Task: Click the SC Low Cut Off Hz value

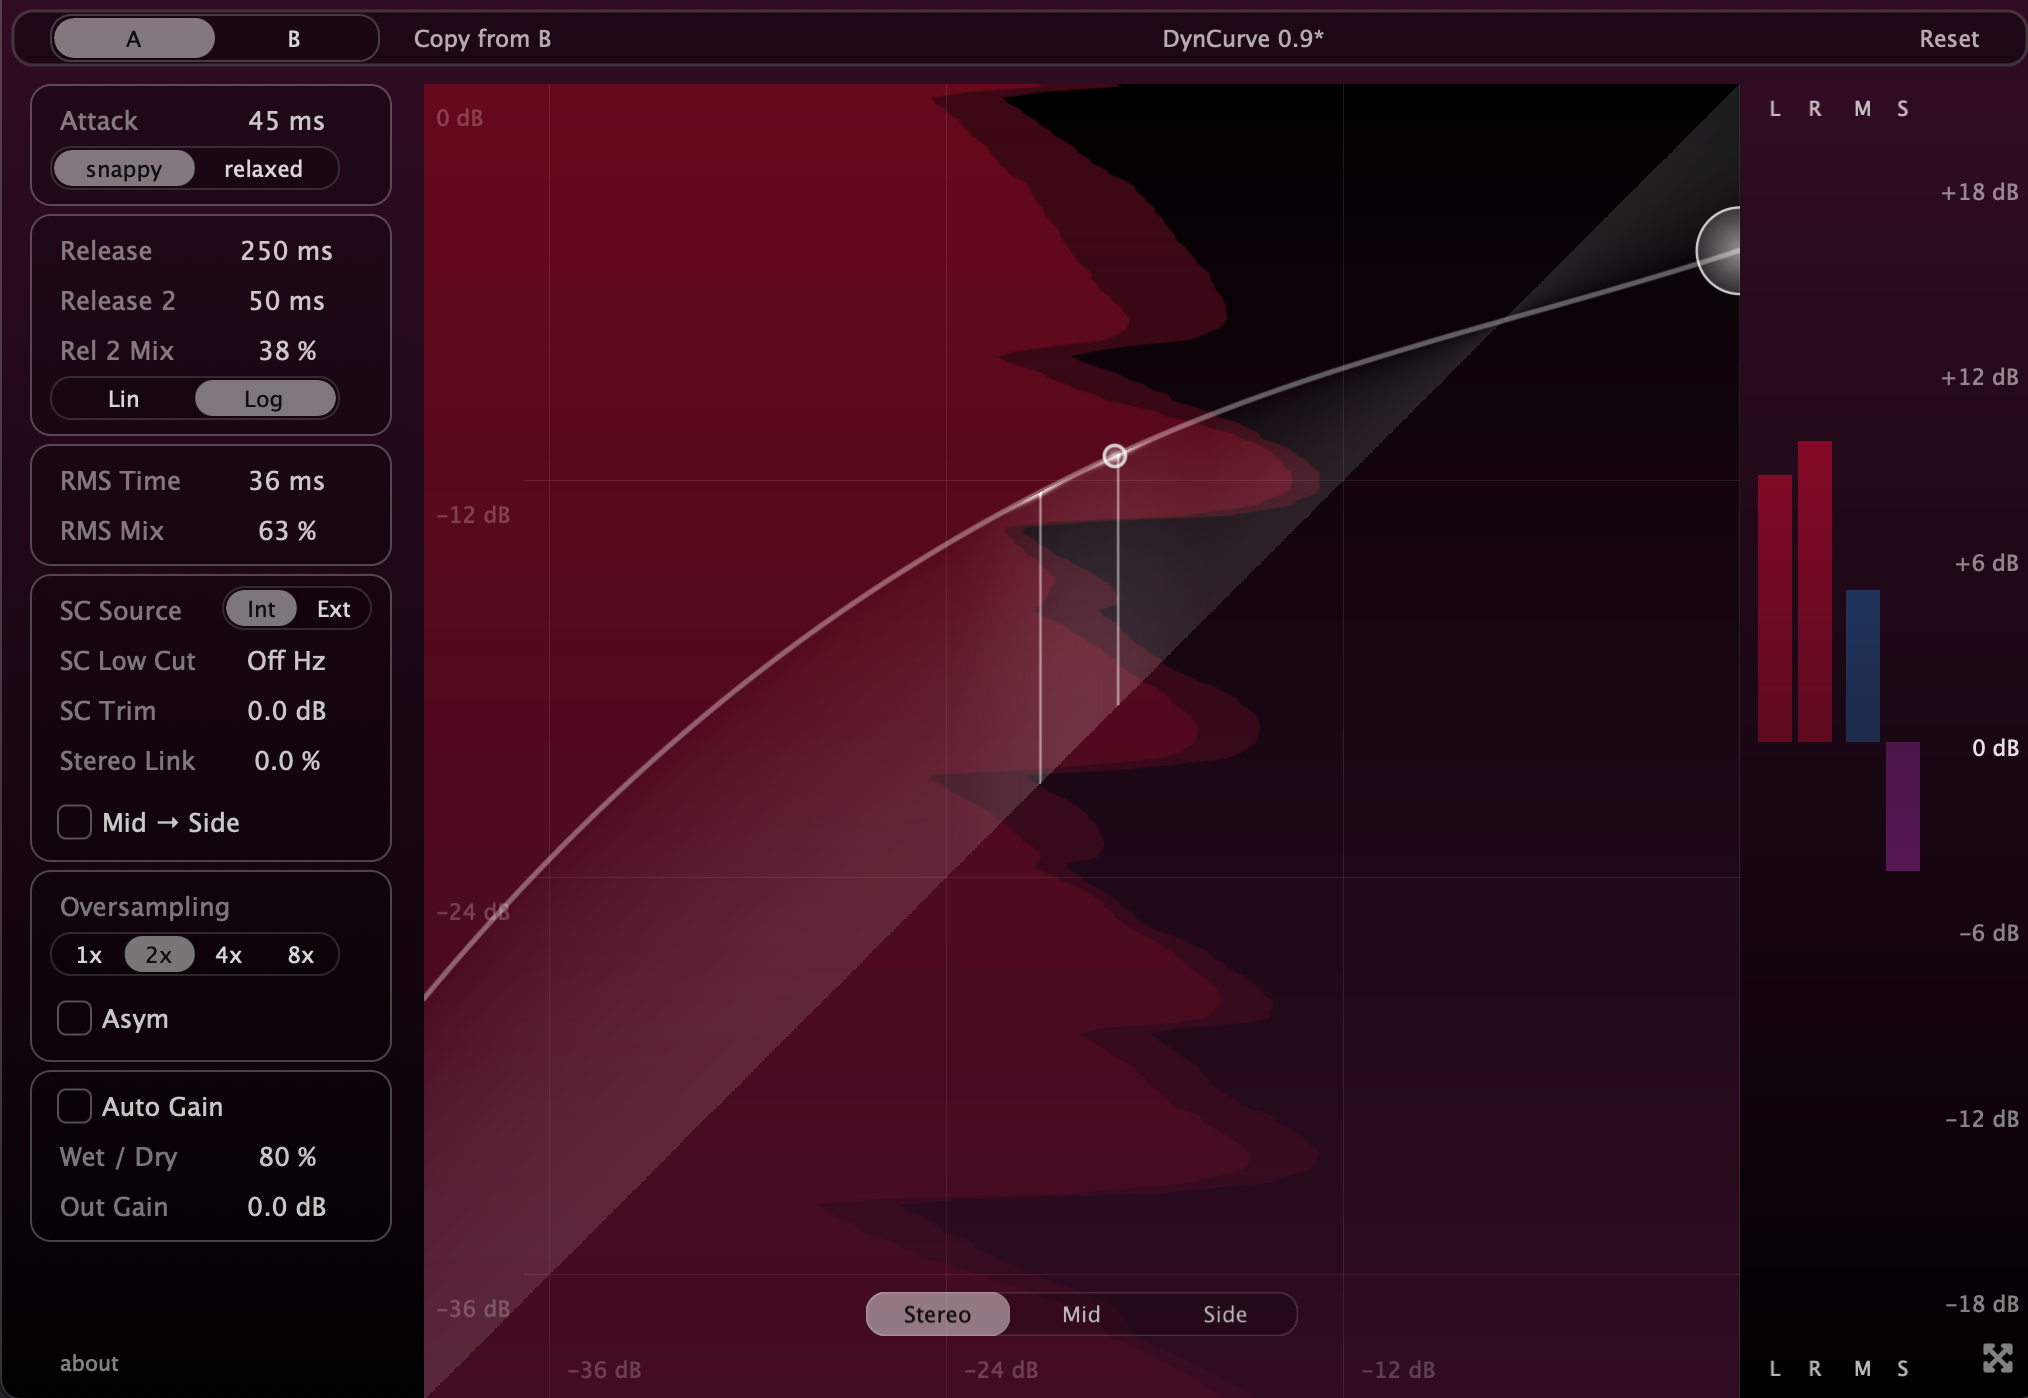Action: 286,661
